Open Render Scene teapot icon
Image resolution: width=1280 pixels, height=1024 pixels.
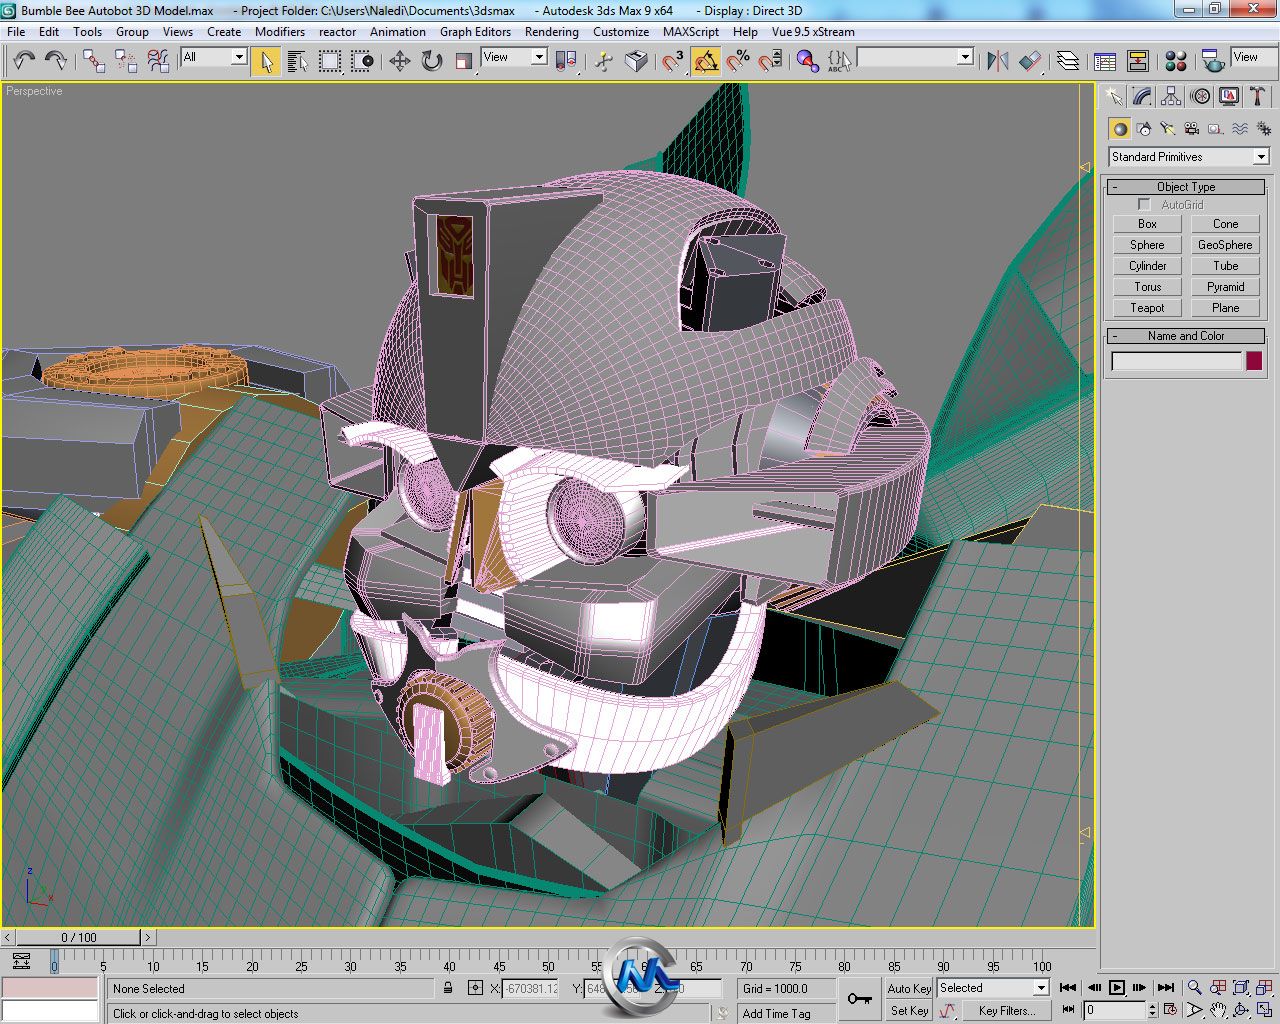point(1214,61)
